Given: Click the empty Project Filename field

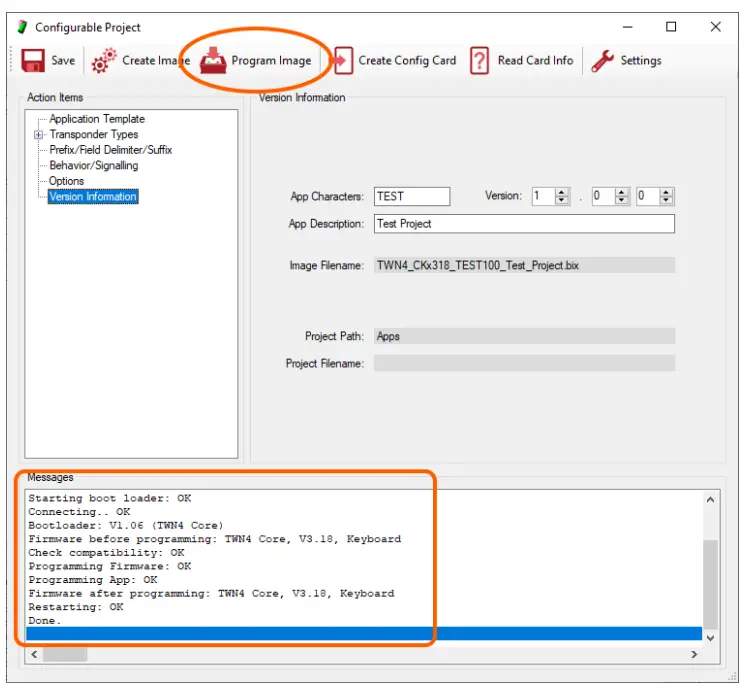Looking at the screenshot, I should click(524, 363).
